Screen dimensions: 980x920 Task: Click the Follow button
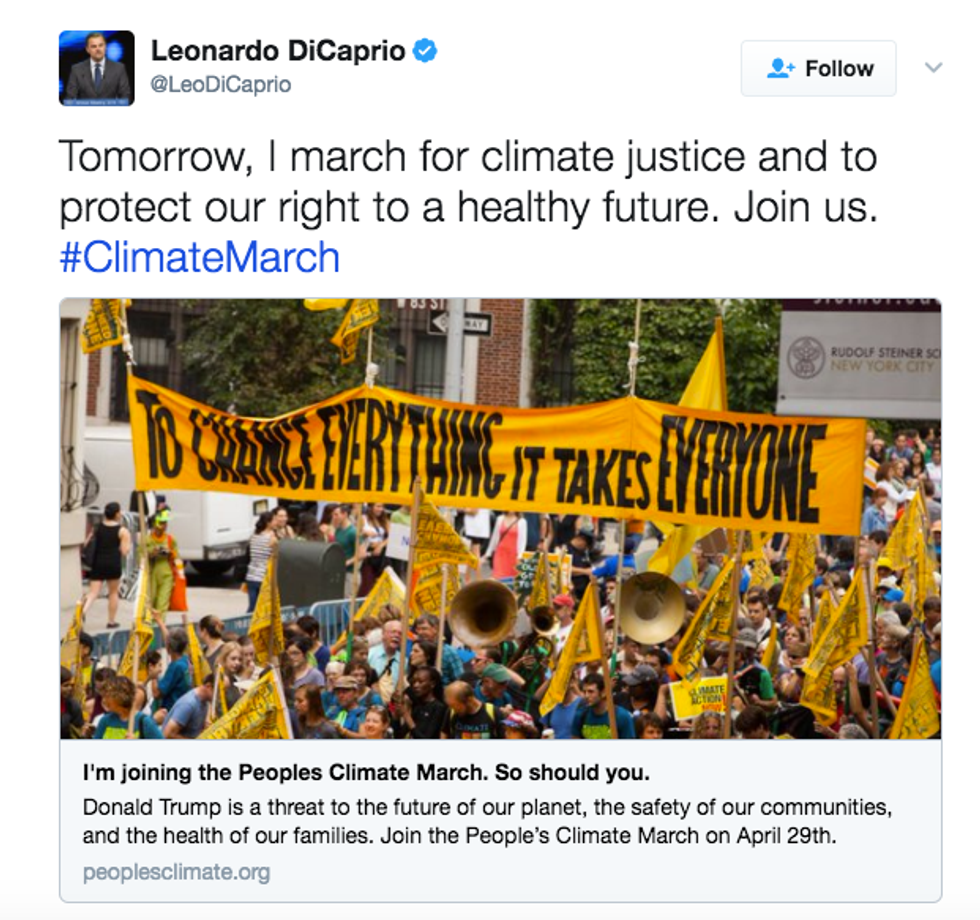[x=818, y=68]
